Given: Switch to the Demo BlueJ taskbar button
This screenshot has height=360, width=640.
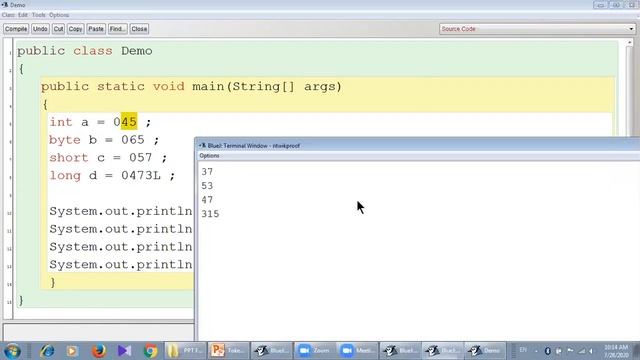Looking at the screenshot, I should (x=485, y=351).
